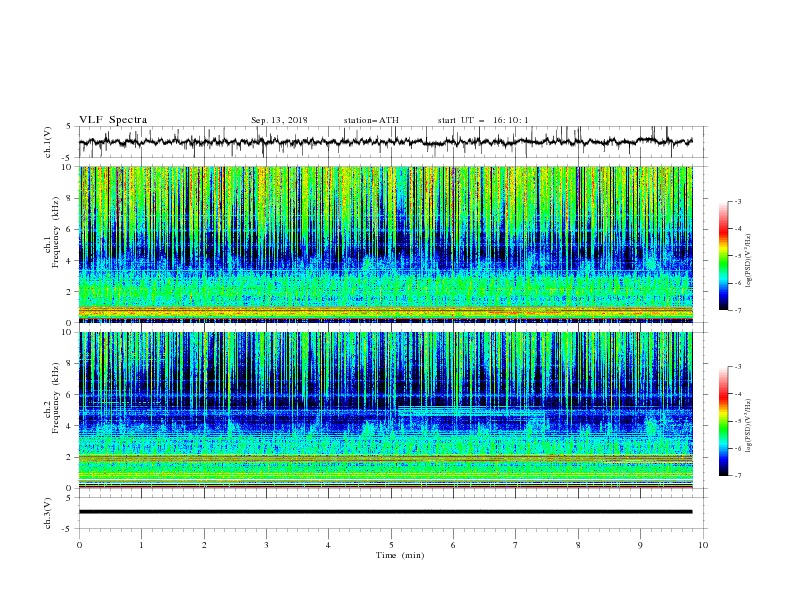
Task: Click the time axis tick label "1"
Action: [x=141, y=545]
